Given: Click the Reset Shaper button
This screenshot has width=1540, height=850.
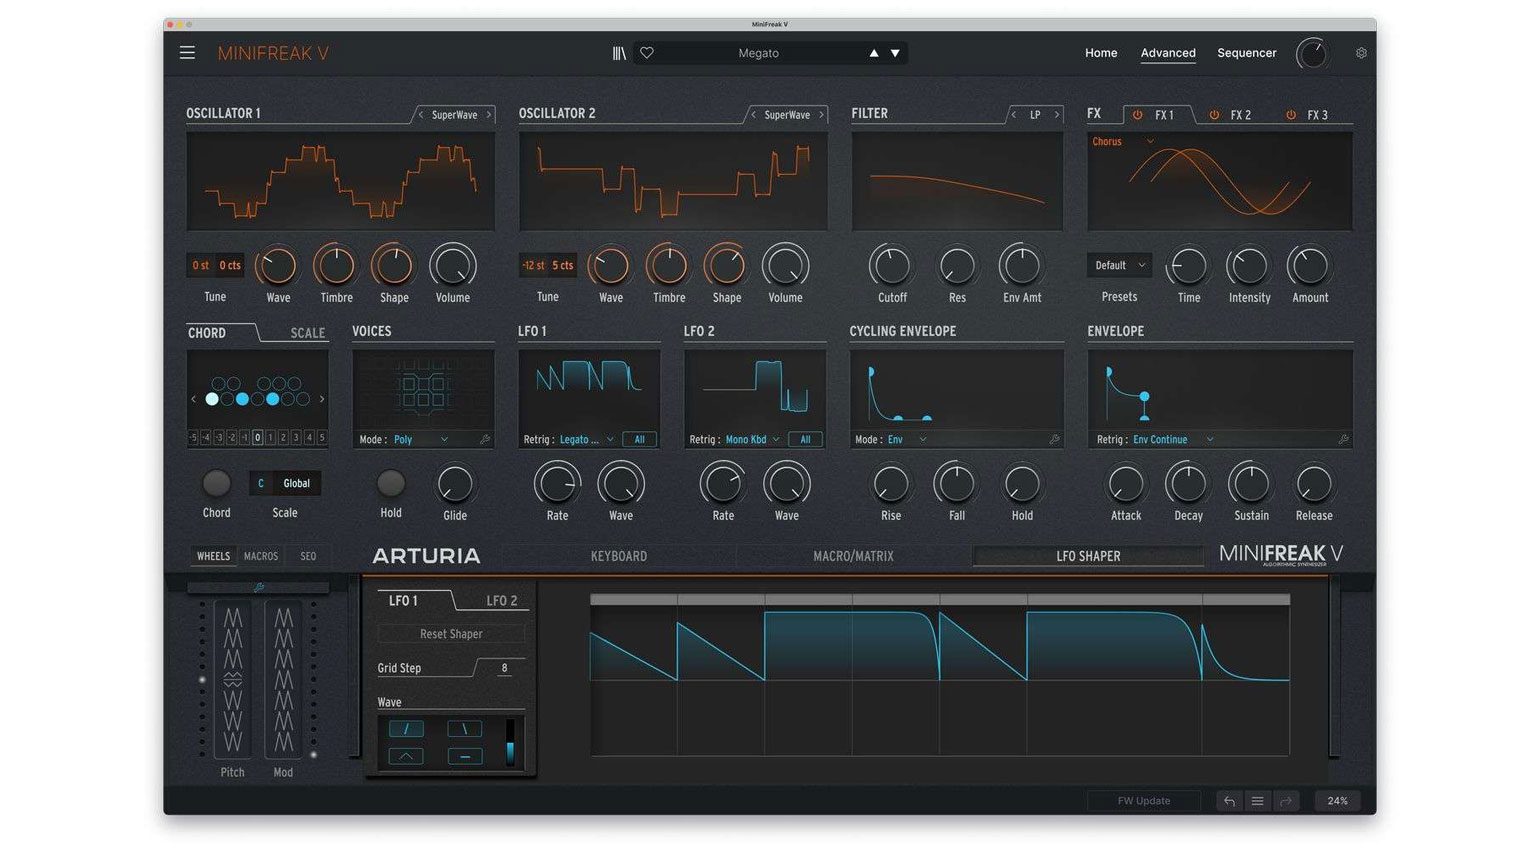Looking at the screenshot, I should point(450,633).
